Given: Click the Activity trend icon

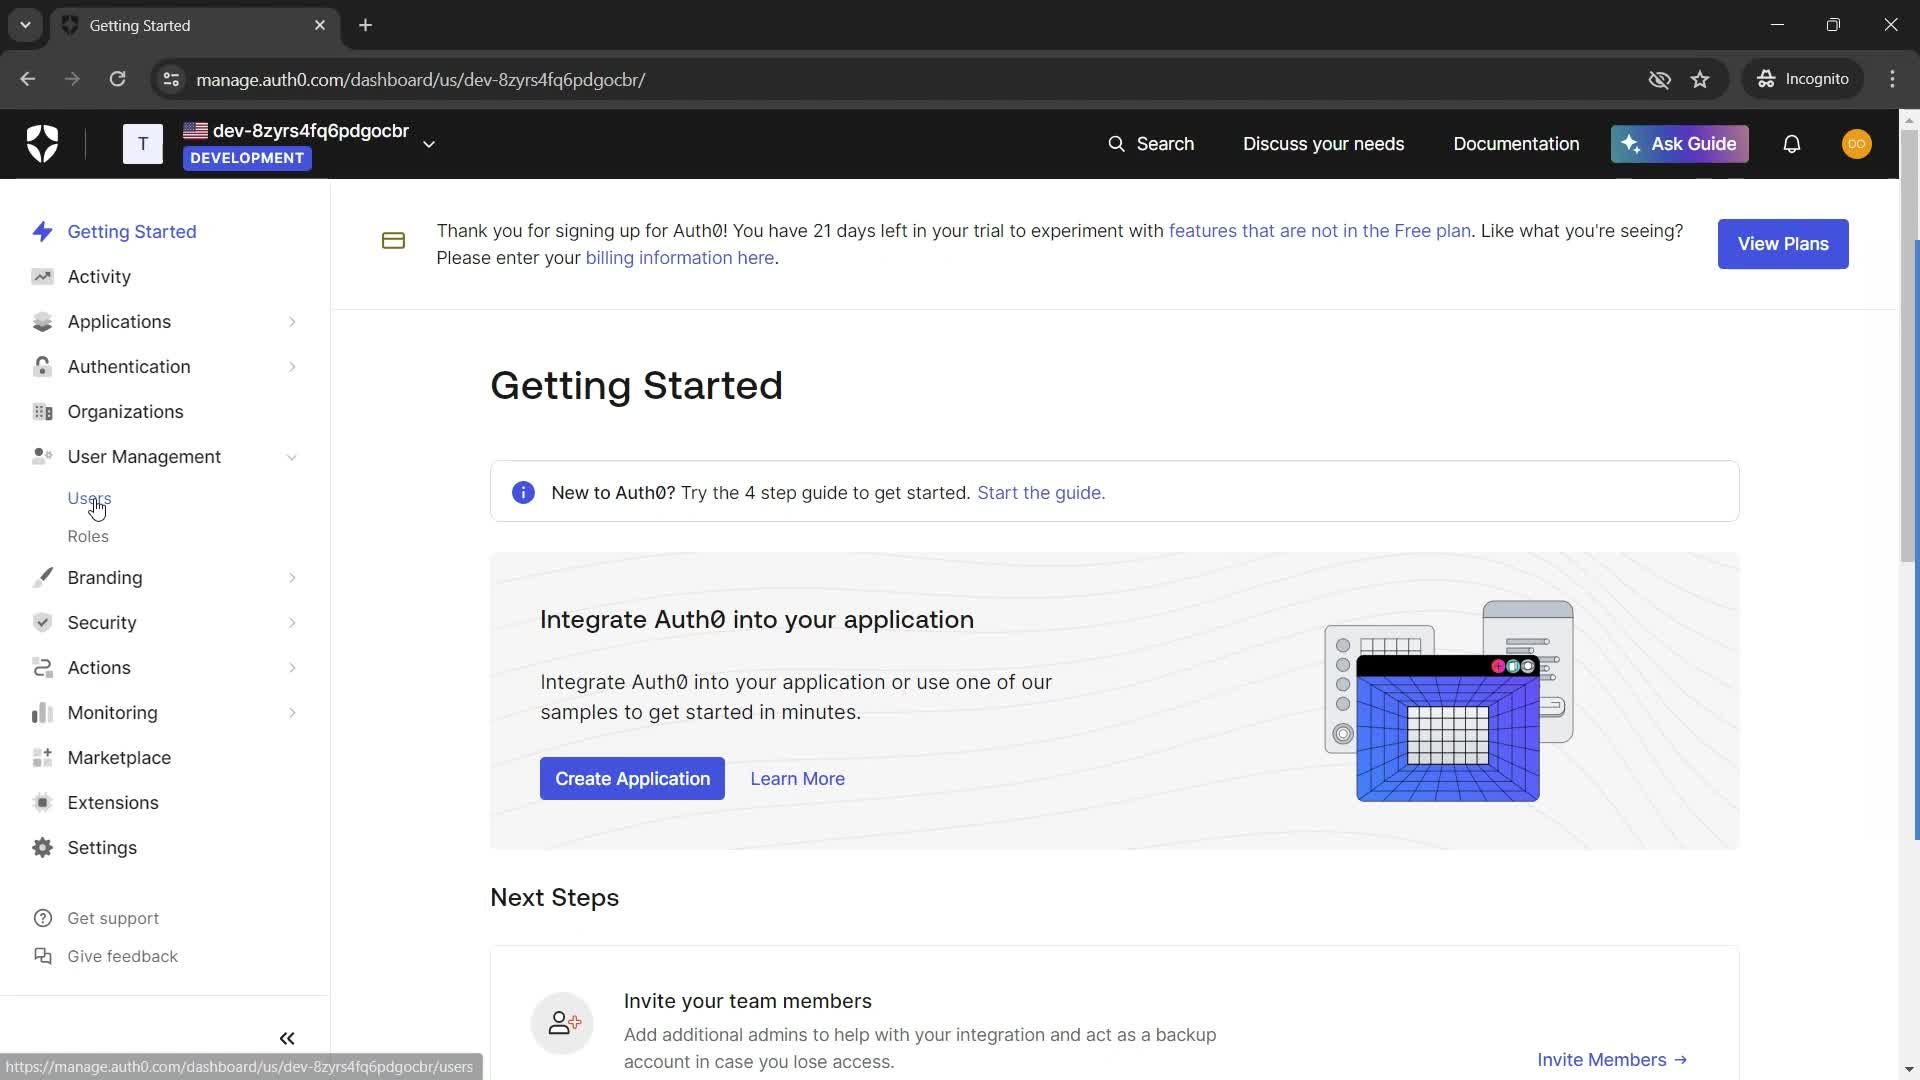Looking at the screenshot, I should click(42, 277).
